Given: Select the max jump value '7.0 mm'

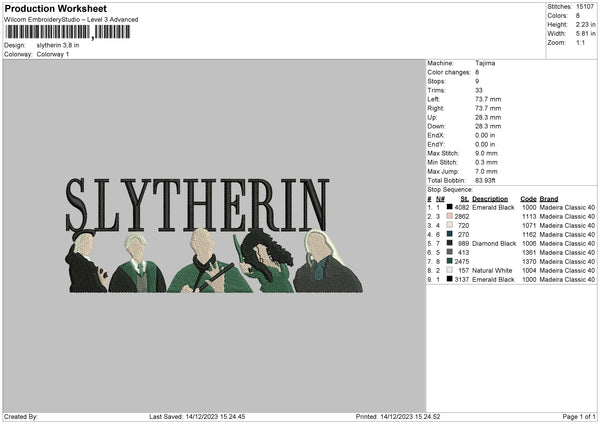Looking at the screenshot, I should 486,171.
